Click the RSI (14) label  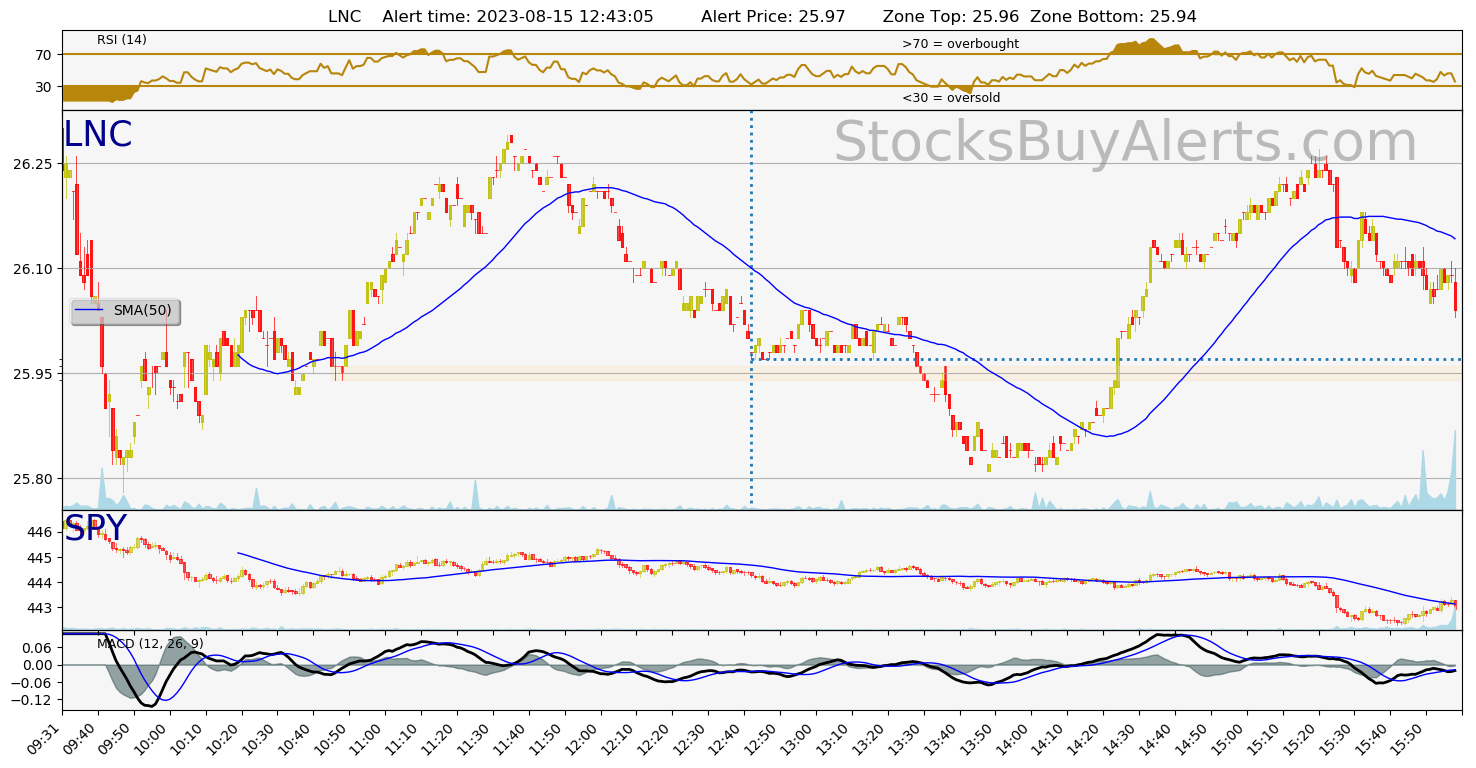tap(122, 40)
